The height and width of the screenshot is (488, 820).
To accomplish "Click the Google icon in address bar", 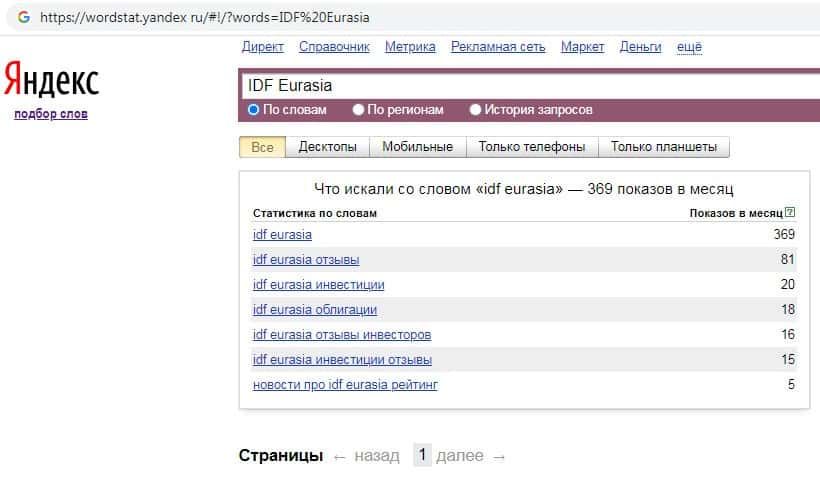I will pos(22,17).
